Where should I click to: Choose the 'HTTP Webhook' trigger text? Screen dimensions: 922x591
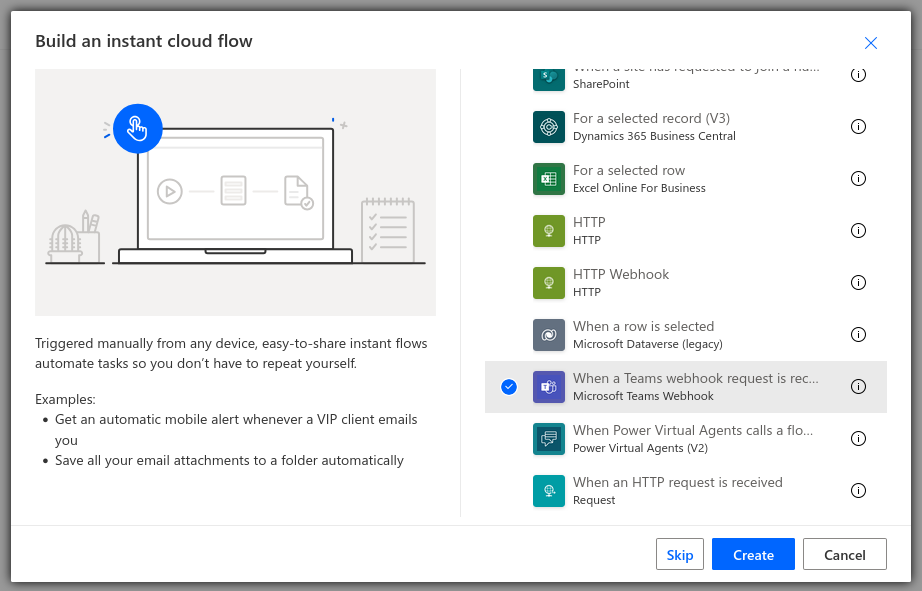(621, 275)
